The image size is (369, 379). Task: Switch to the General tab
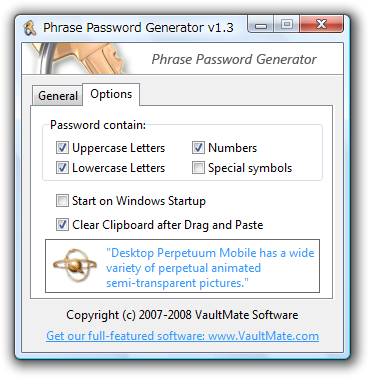click(x=58, y=96)
